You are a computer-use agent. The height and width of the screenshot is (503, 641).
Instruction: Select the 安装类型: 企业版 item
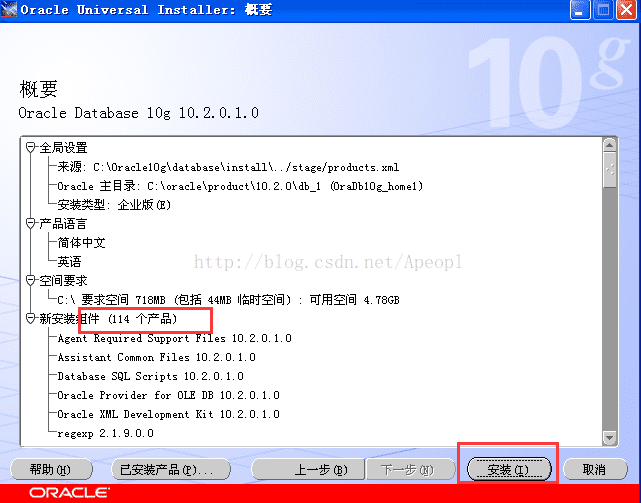coord(114,205)
